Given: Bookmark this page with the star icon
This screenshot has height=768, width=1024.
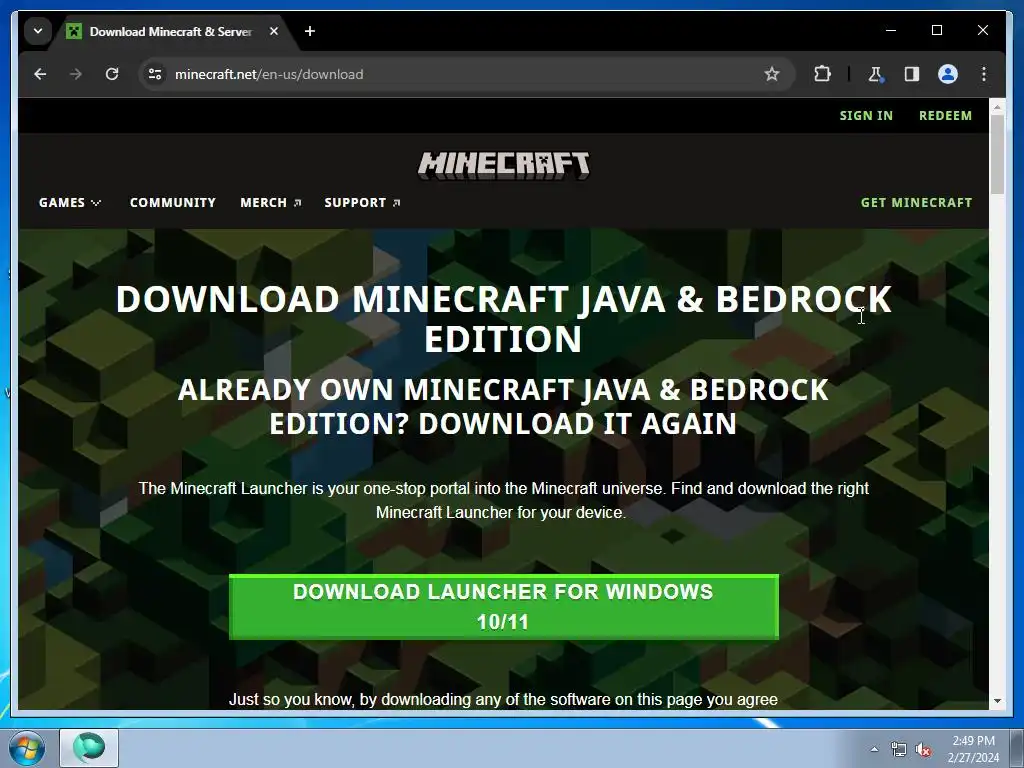Looking at the screenshot, I should (772, 74).
